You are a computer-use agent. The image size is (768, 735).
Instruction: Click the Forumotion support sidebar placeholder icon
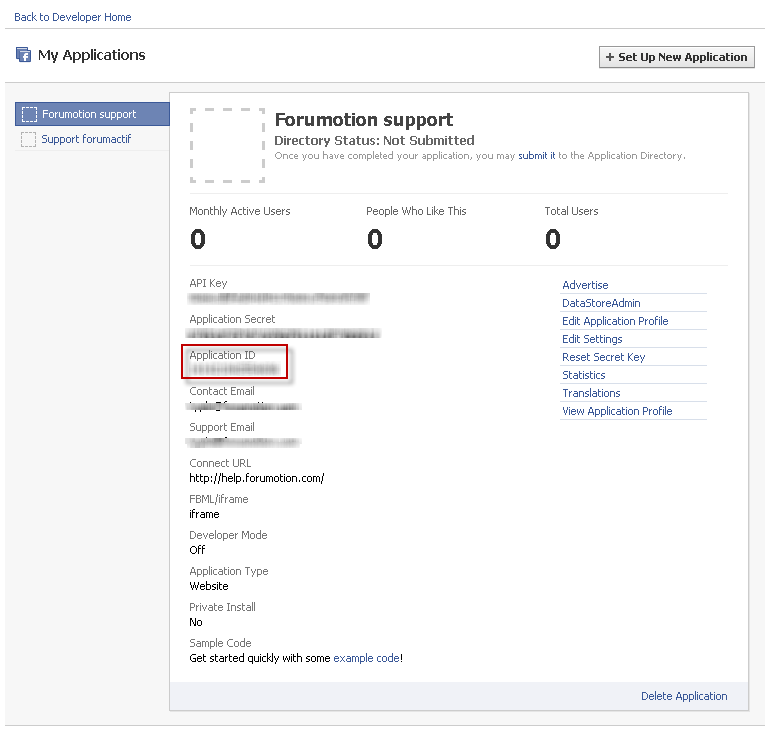pyautogui.click(x=29, y=114)
